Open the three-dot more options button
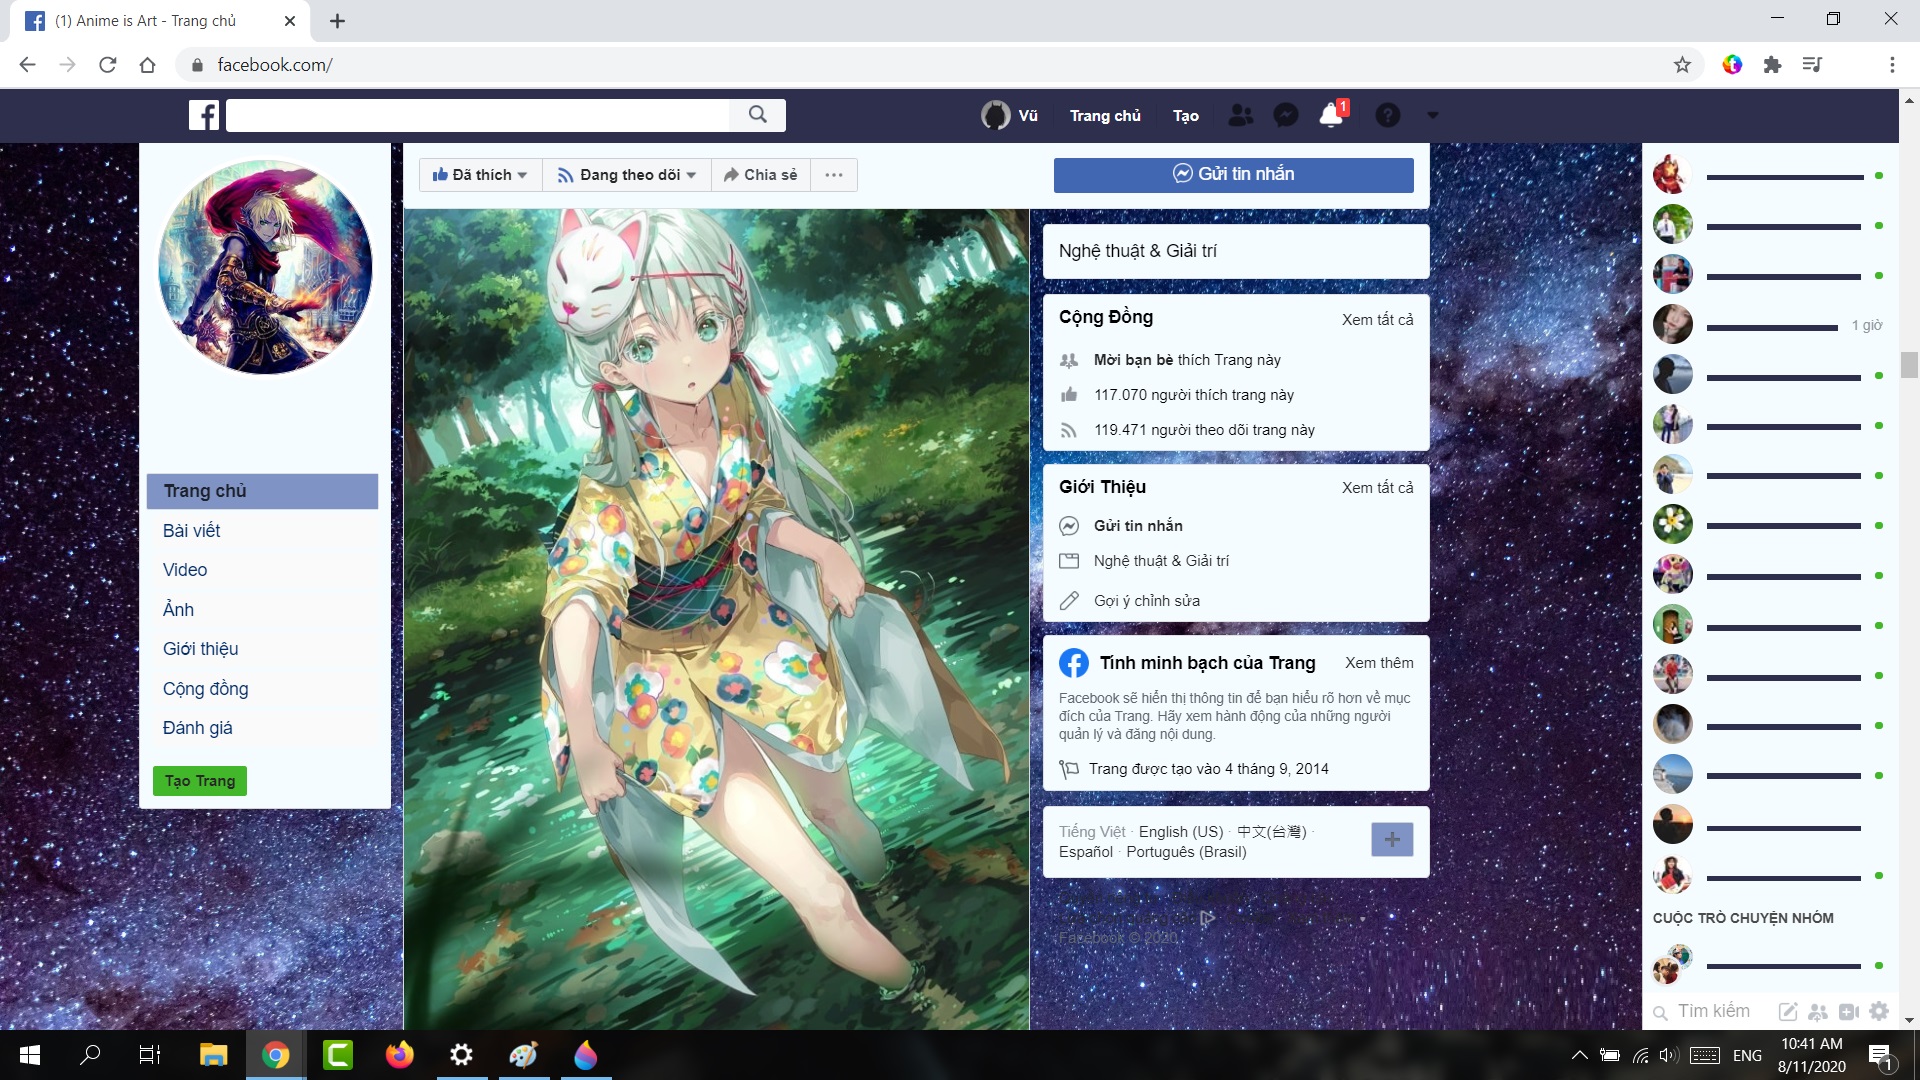The height and width of the screenshot is (1080, 1920). [x=834, y=174]
